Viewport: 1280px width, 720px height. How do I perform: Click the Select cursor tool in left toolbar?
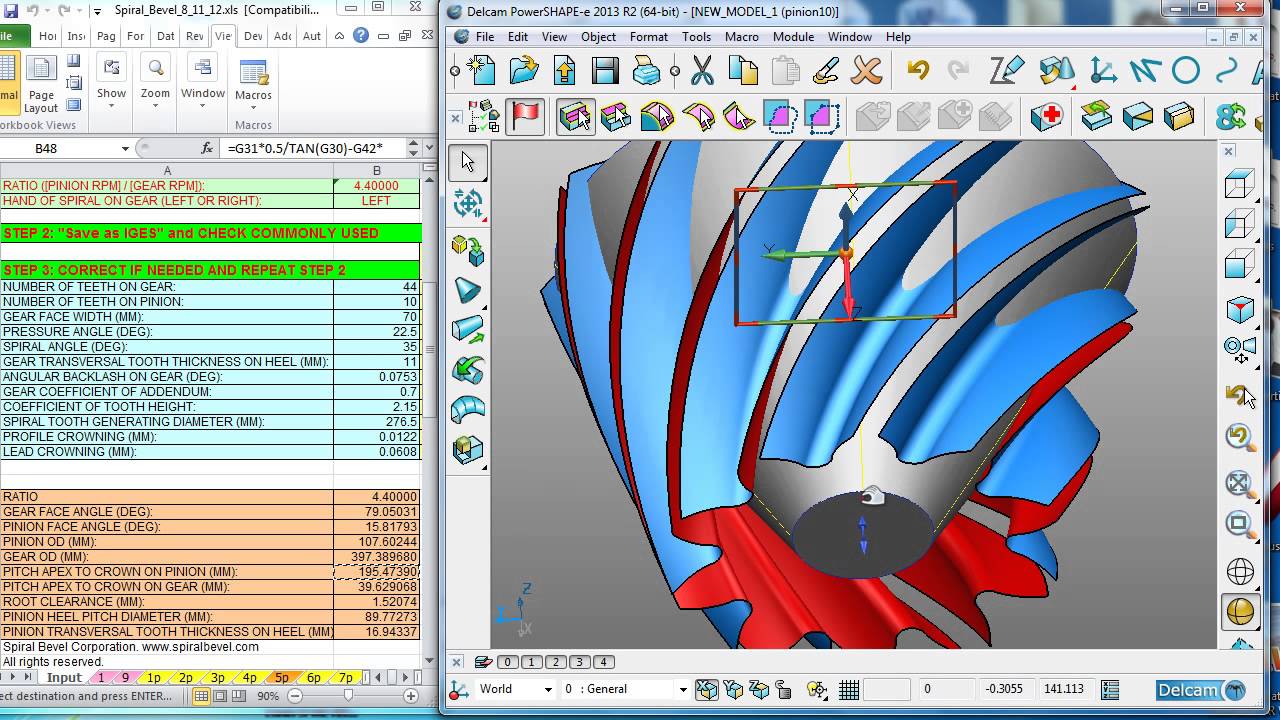pos(468,162)
